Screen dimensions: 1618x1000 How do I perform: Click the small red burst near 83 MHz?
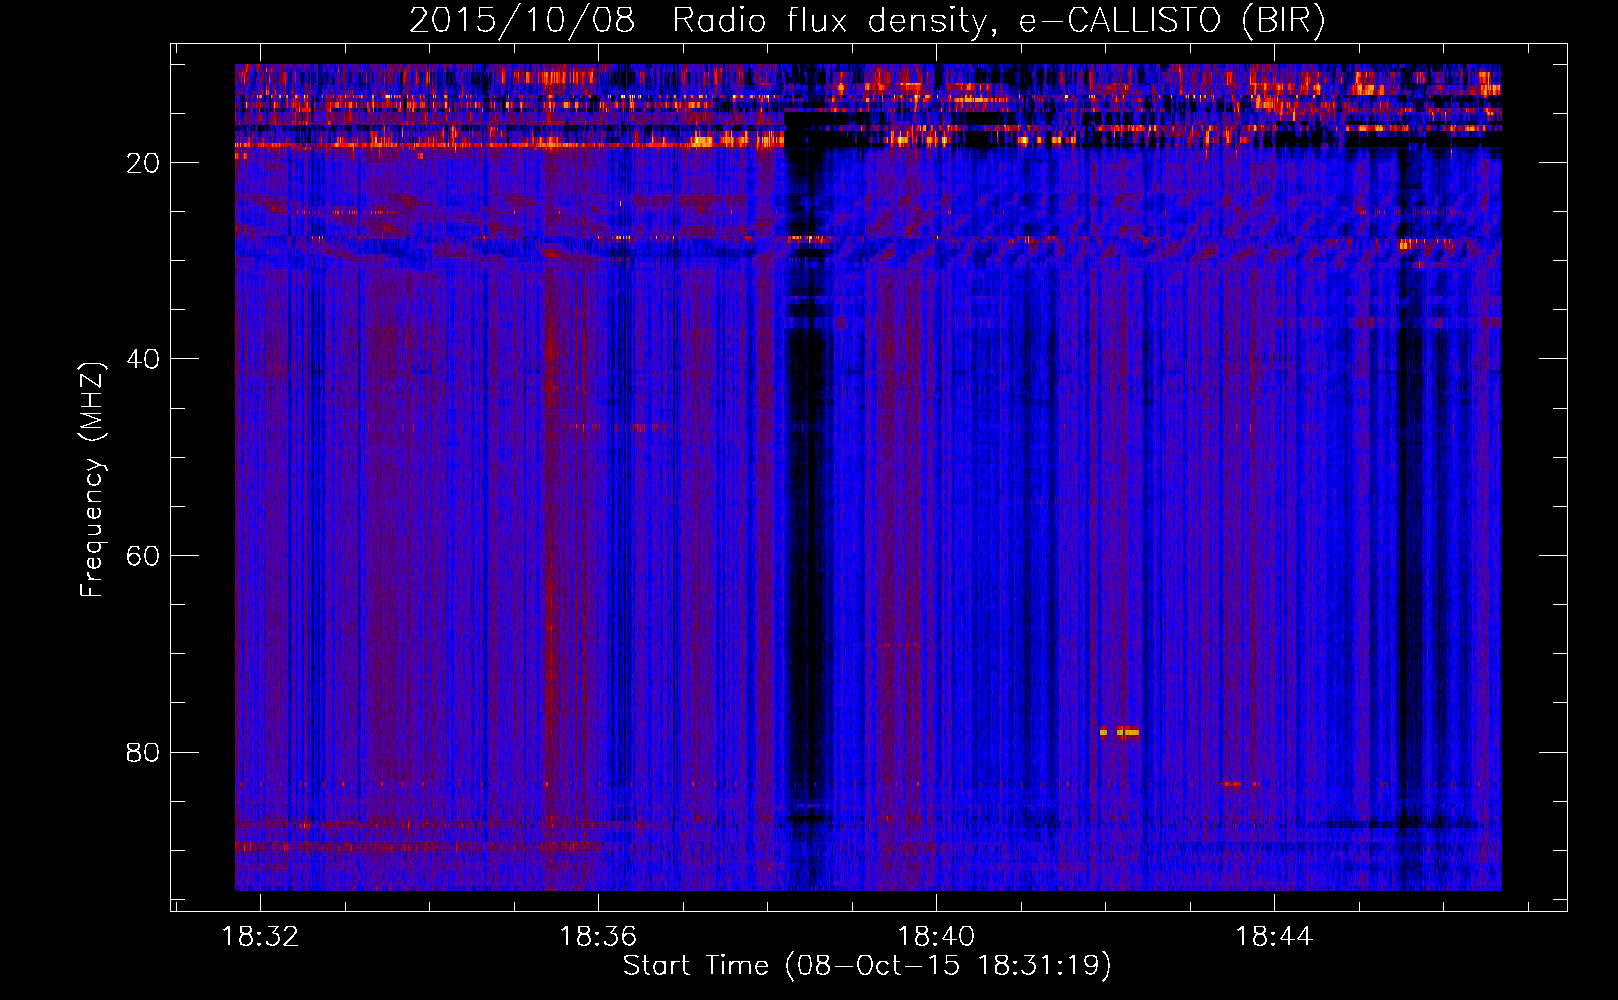pos(1233,784)
